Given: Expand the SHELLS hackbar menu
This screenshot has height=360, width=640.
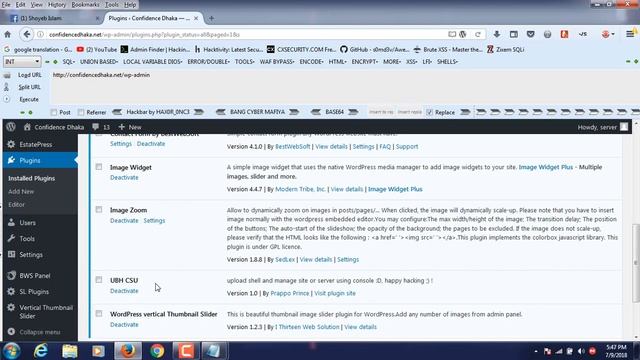Looking at the screenshot, I should (x=447, y=62).
